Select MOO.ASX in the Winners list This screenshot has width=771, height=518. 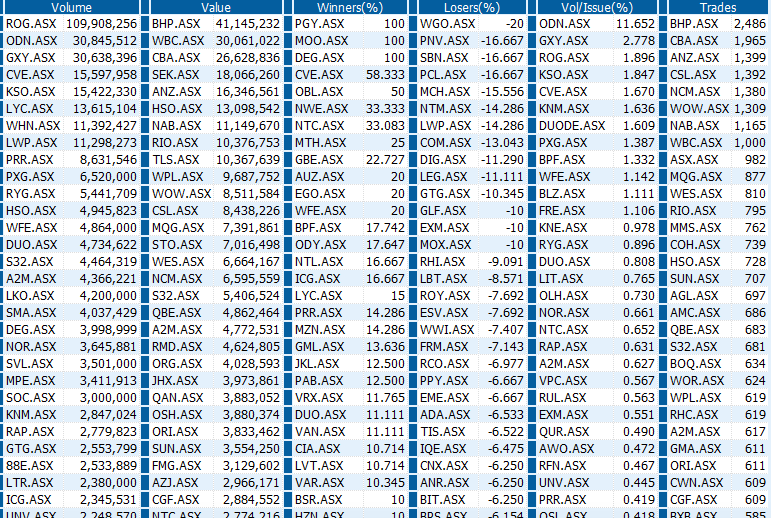tap(322, 41)
